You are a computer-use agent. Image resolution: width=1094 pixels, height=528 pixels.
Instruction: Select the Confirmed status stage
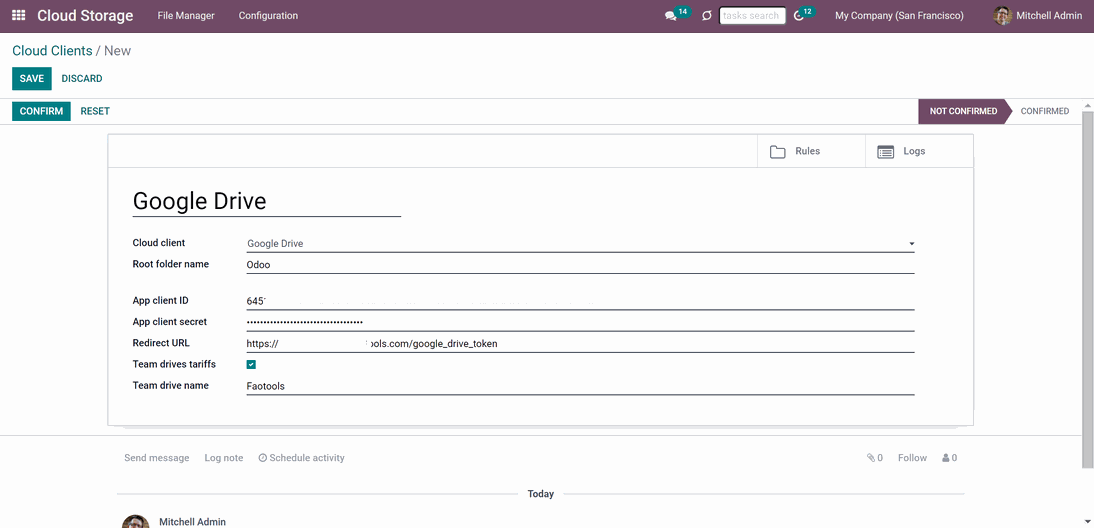1044,111
